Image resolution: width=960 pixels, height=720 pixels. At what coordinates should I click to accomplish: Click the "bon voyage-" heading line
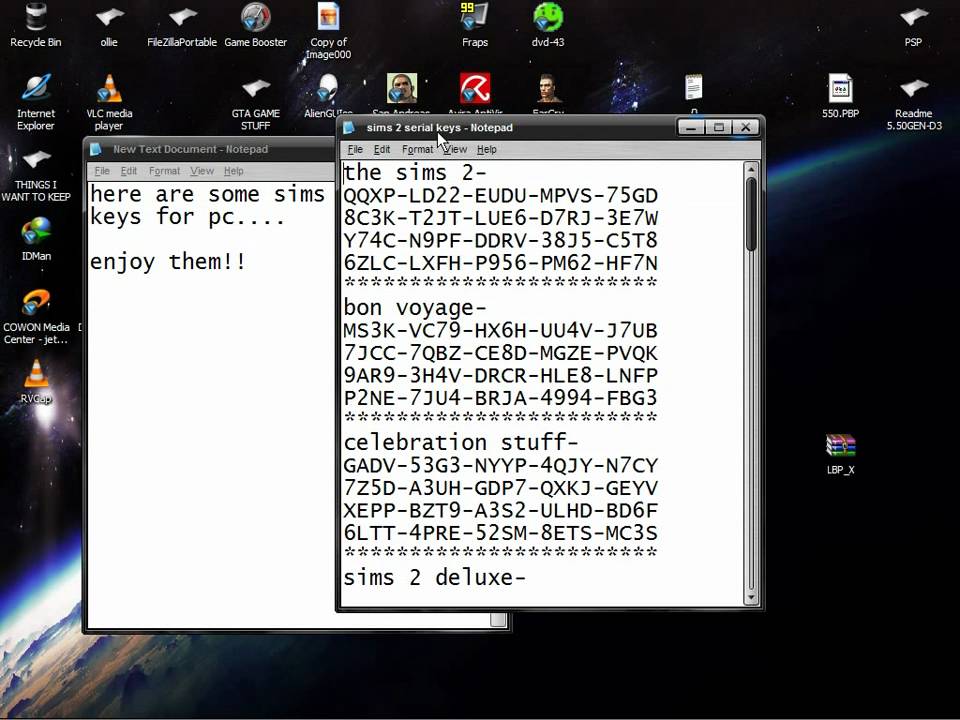pyautogui.click(x=415, y=307)
